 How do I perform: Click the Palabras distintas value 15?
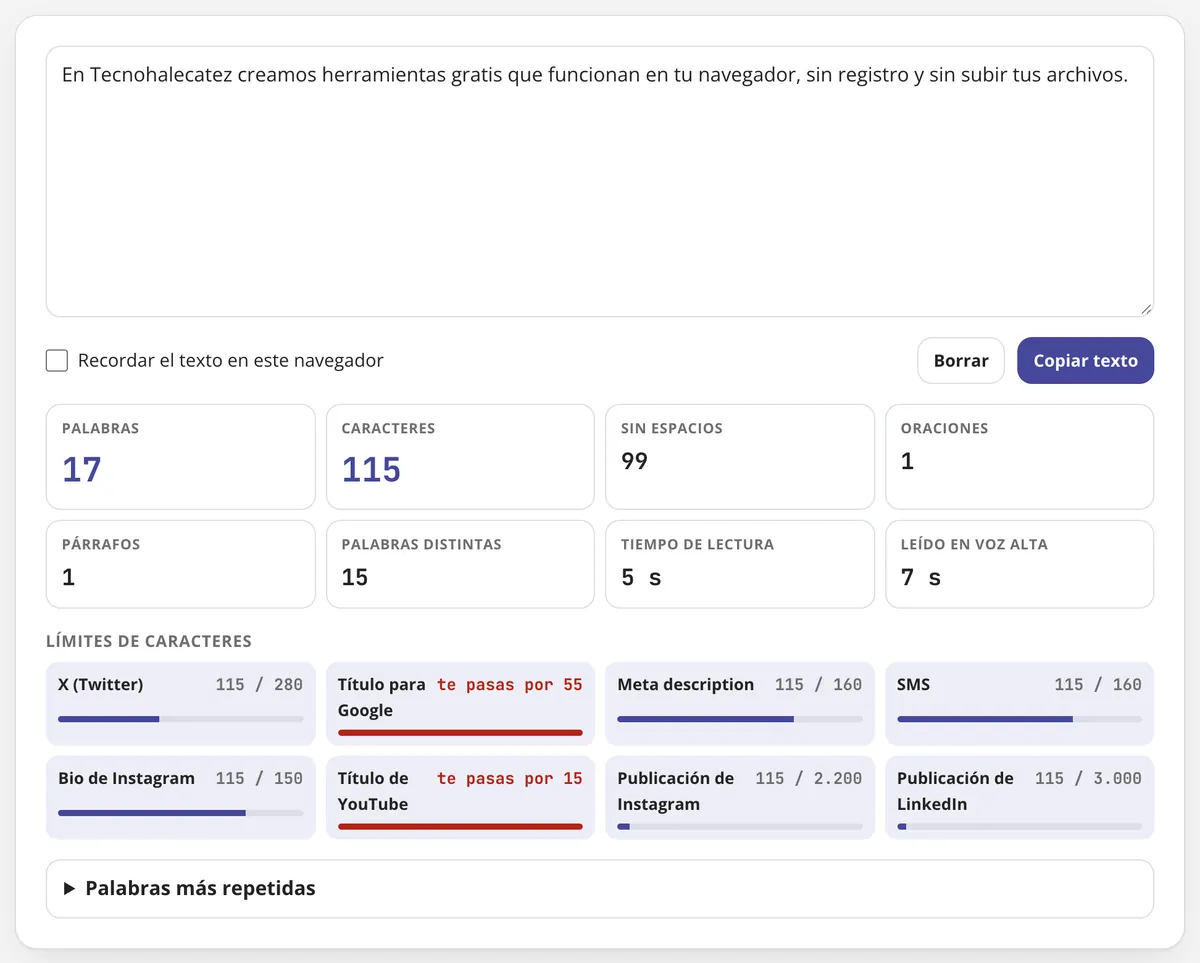tap(355, 577)
